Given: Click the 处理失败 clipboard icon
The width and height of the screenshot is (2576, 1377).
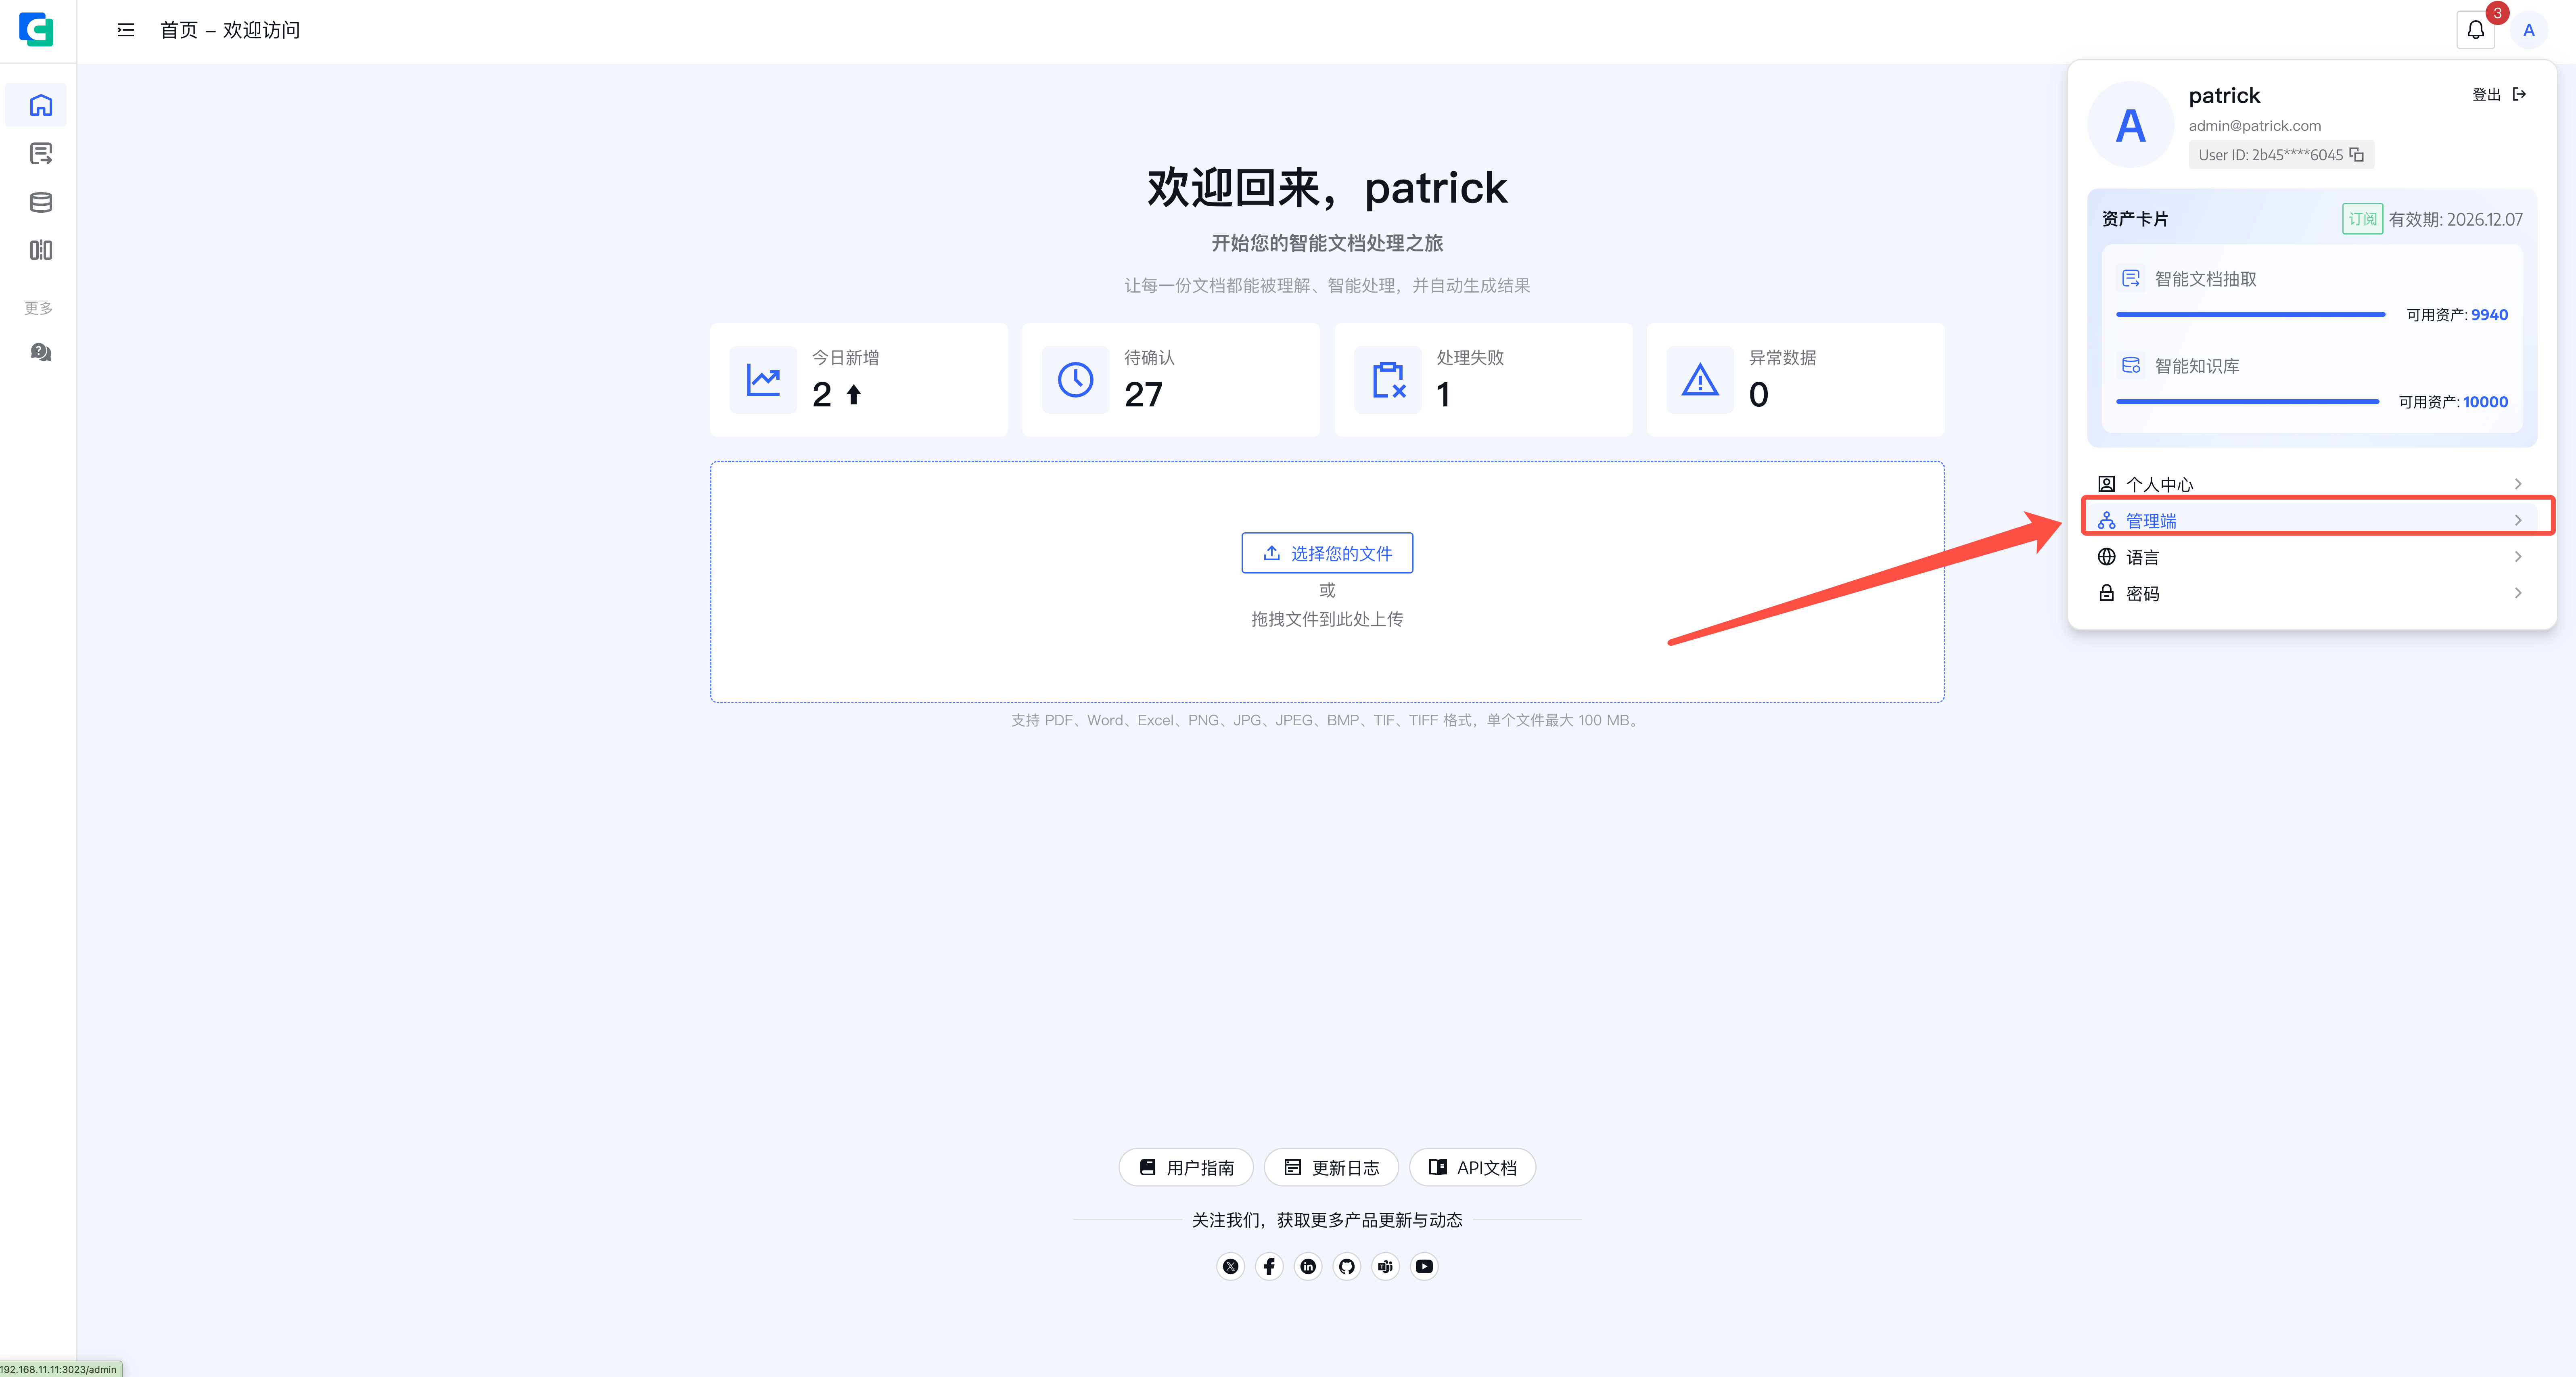Looking at the screenshot, I should point(1388,380).
